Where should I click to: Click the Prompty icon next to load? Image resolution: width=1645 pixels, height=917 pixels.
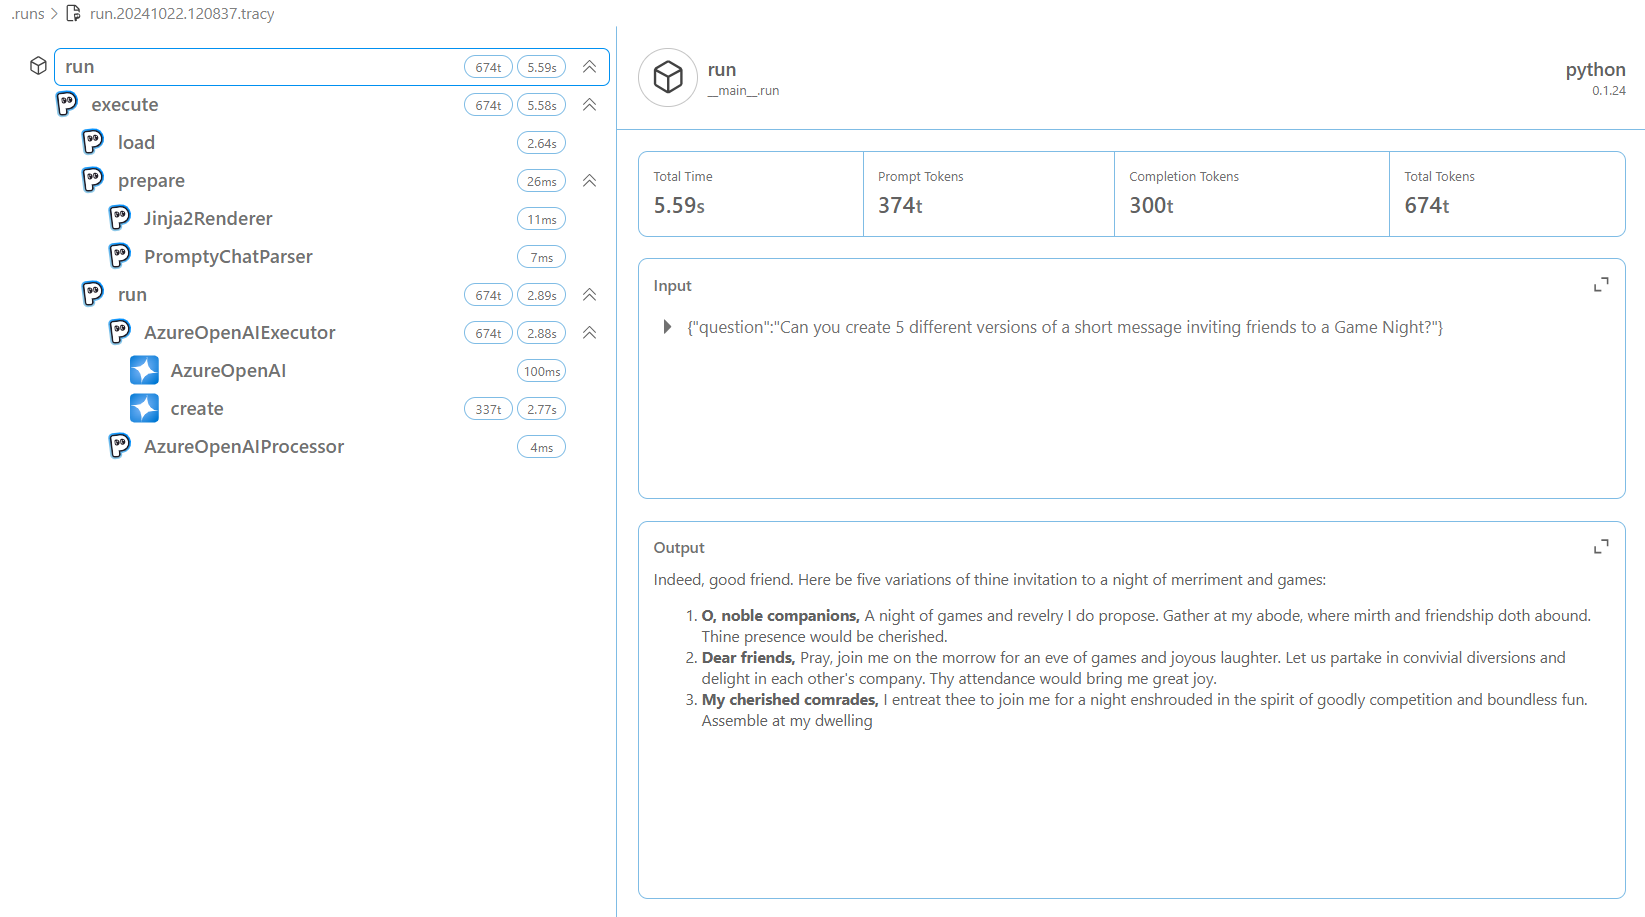pos(93,142)
